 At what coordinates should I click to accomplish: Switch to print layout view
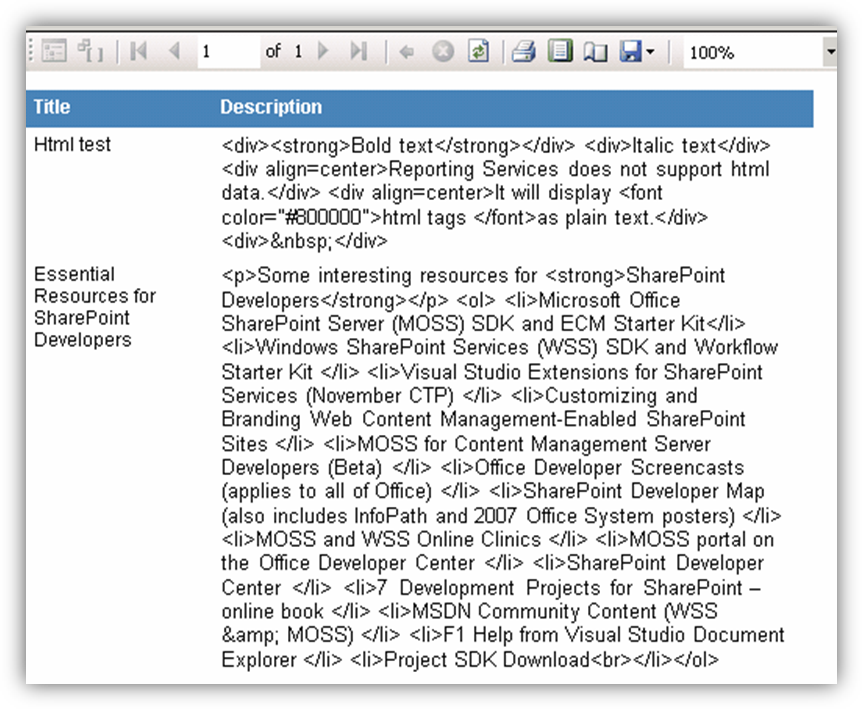coord(560,52)
